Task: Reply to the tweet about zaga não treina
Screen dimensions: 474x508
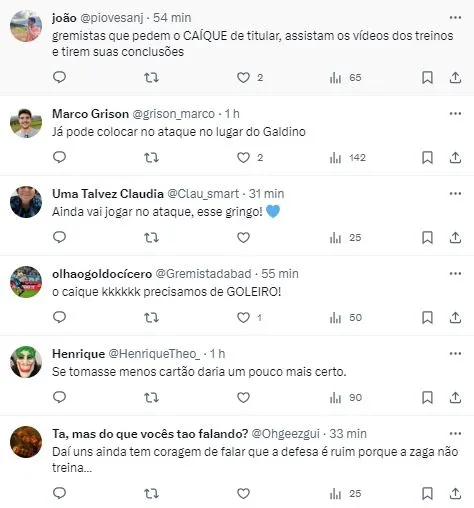Action: (x=60, y=493)
